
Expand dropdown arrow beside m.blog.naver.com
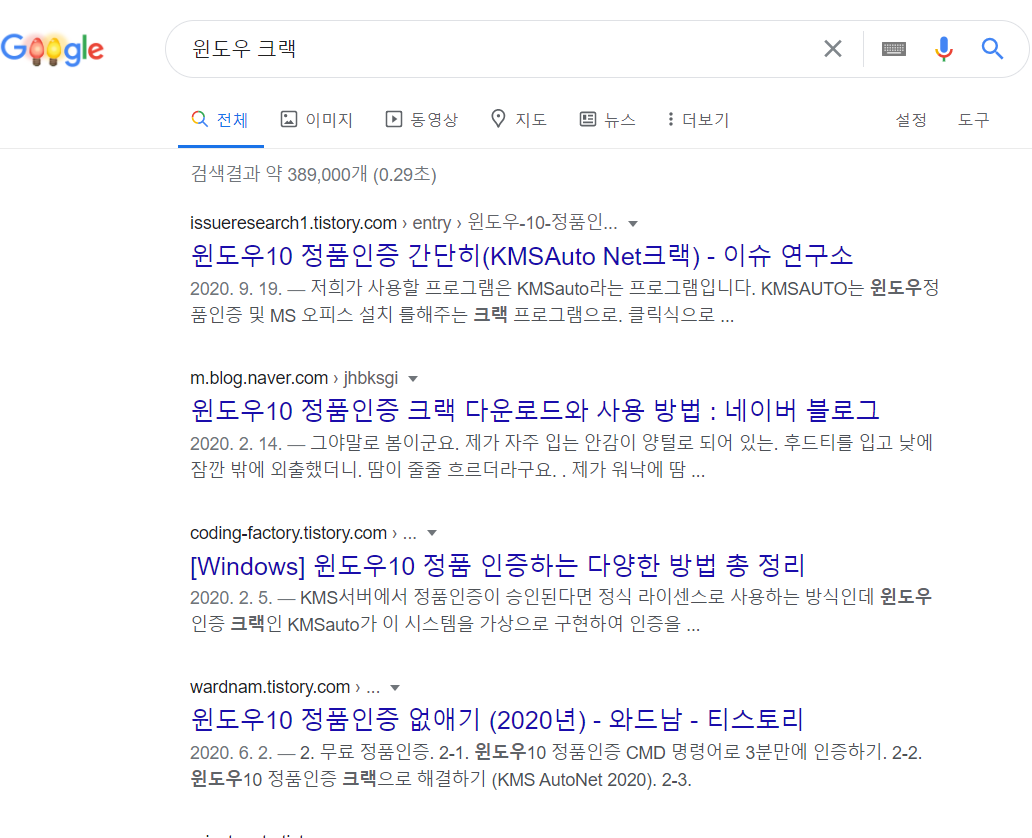(413, 379)
